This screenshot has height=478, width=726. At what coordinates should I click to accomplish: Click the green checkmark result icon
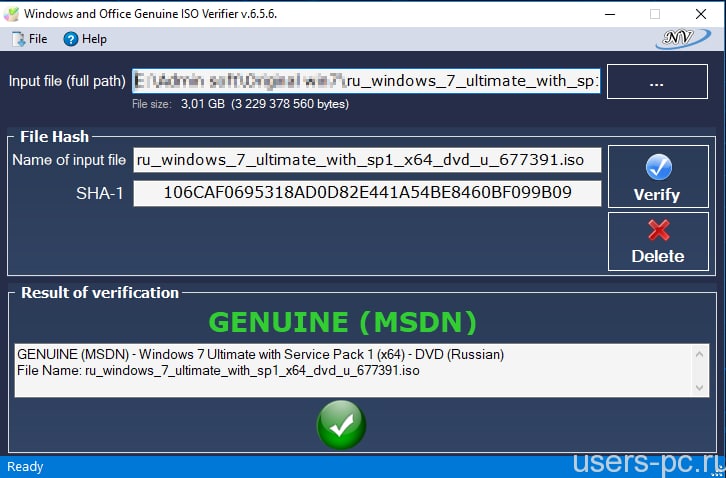click(341, 425)
